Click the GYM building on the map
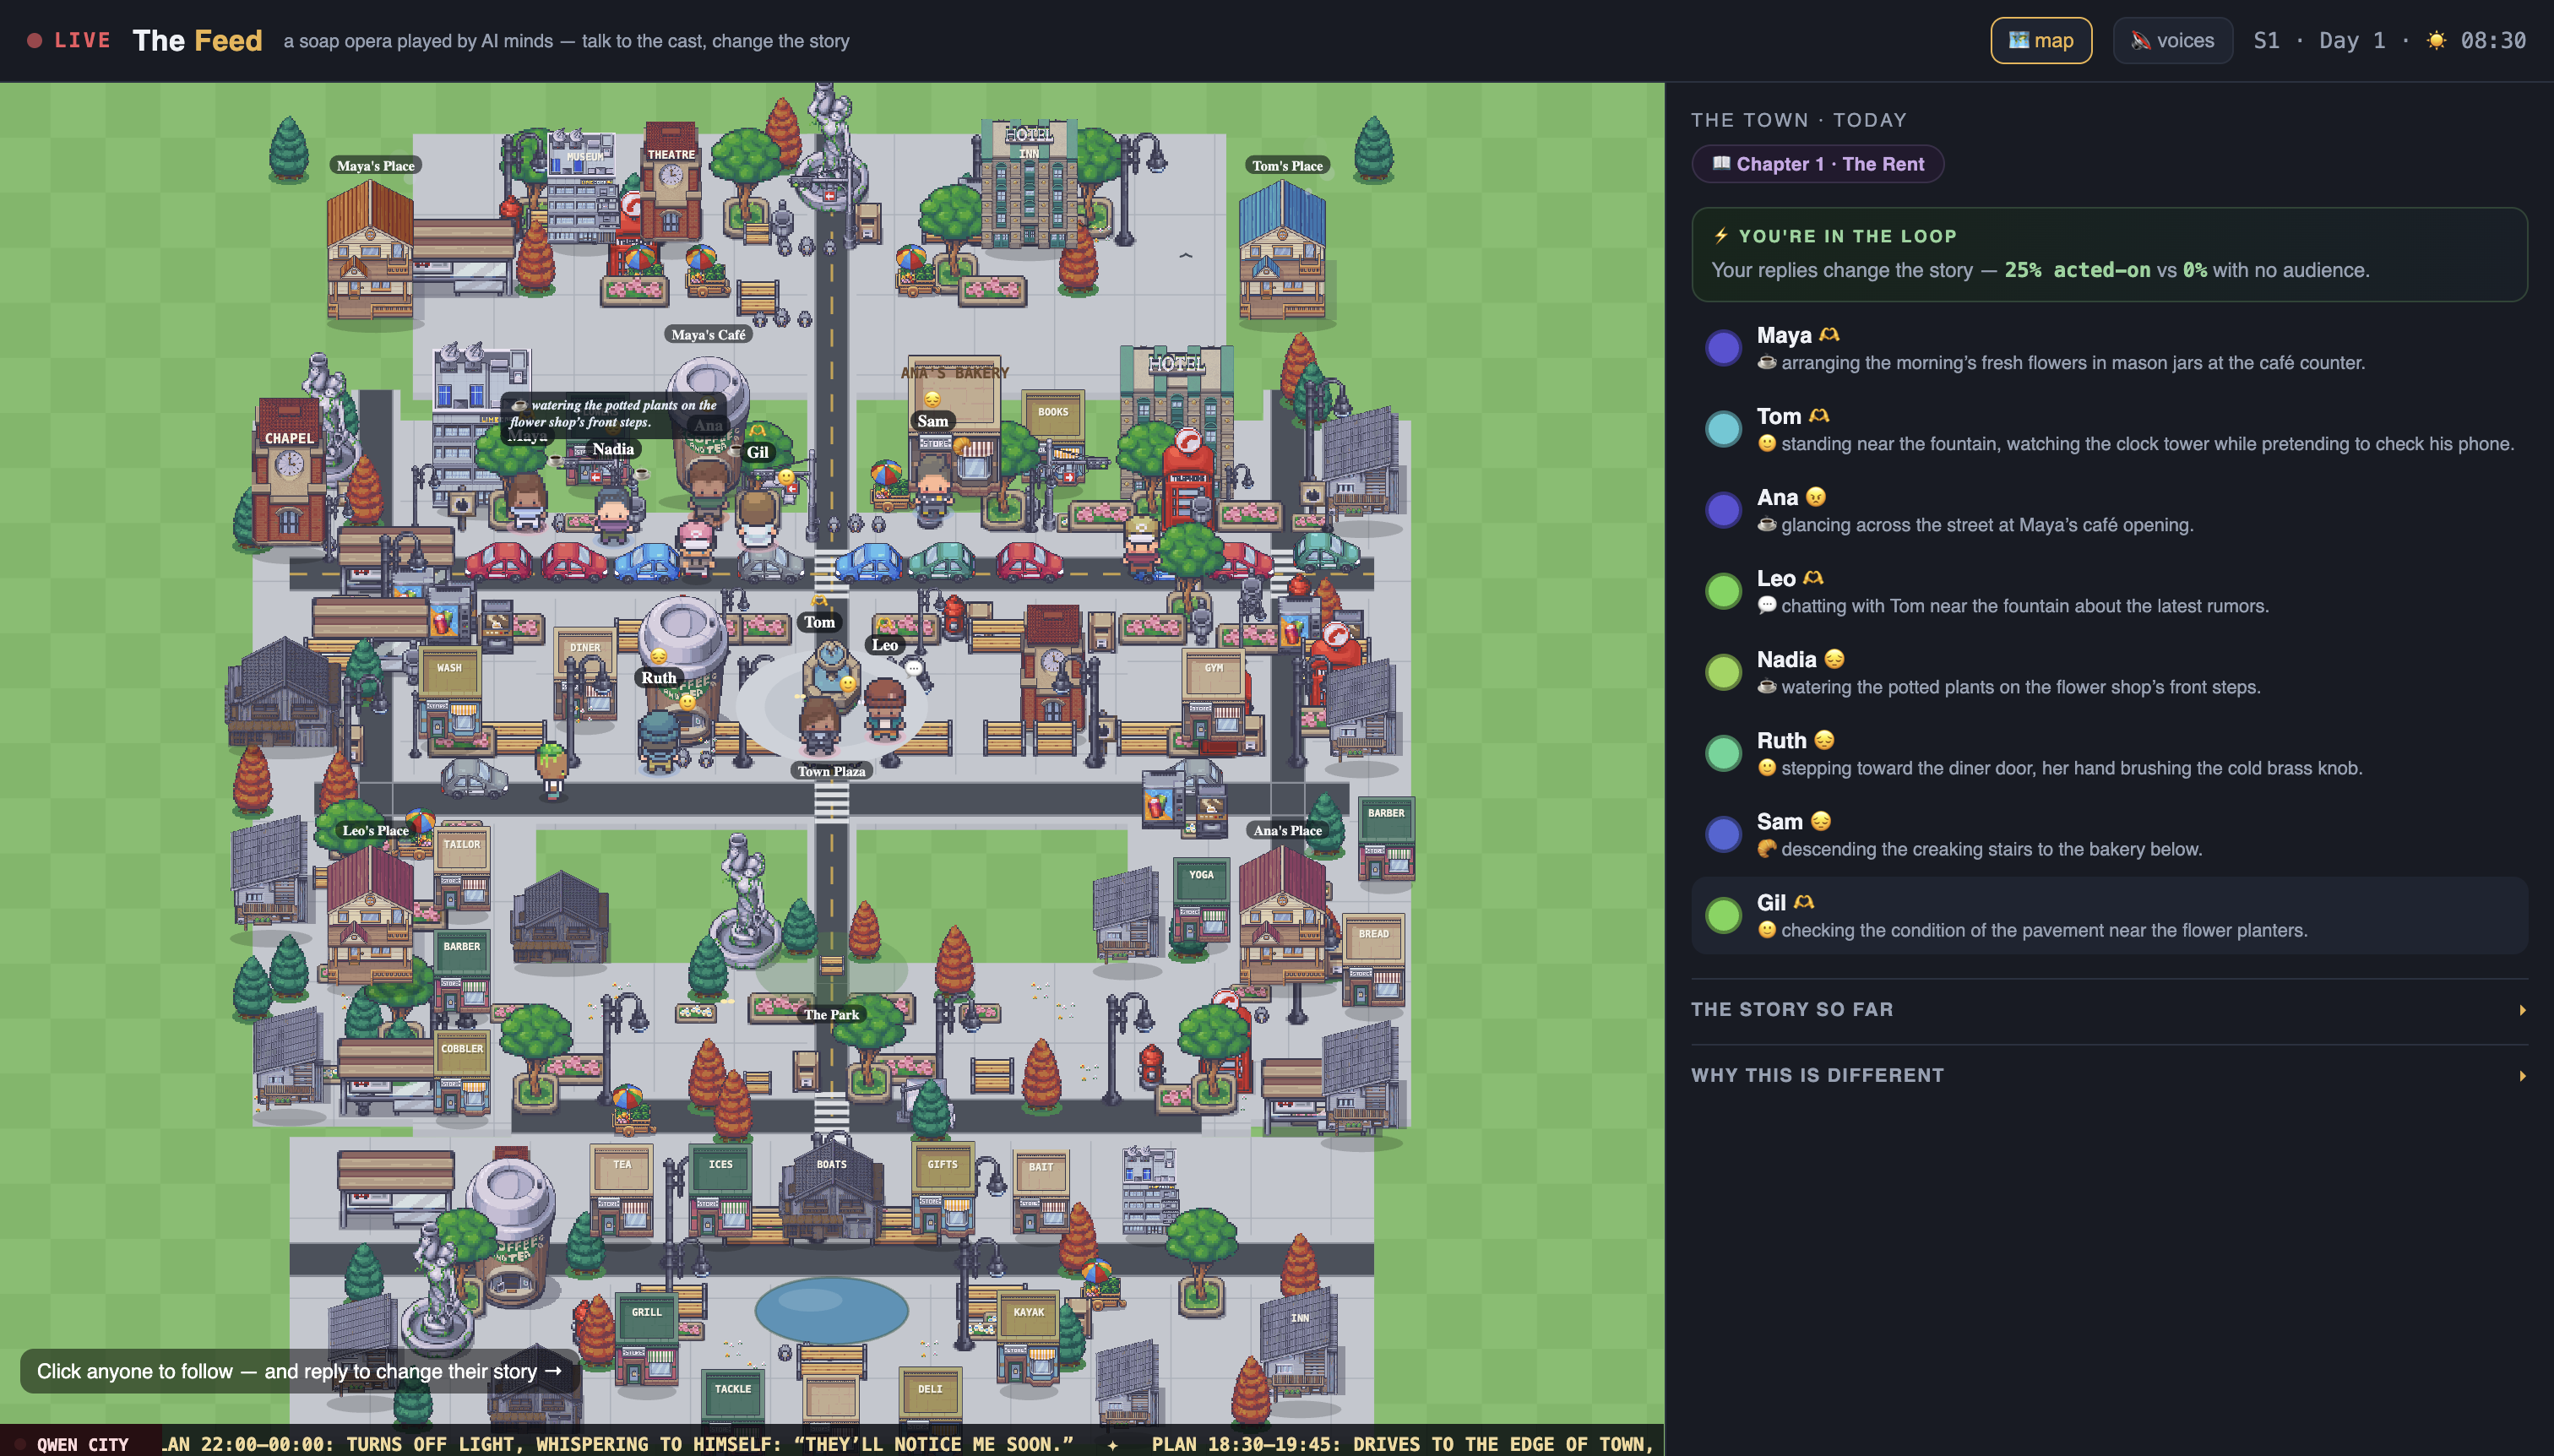The height and width of the screenshot is (1456, 2554). (x=1213, y=695)
